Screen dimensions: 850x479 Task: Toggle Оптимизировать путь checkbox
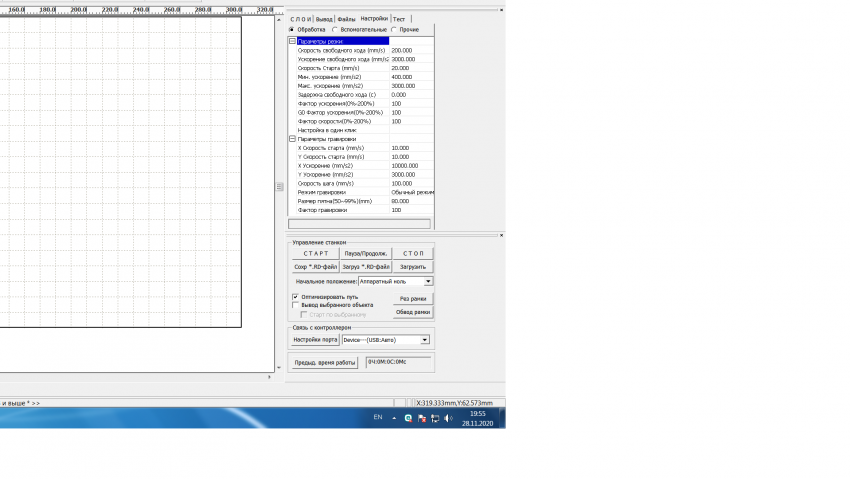[x=295, y=297]
